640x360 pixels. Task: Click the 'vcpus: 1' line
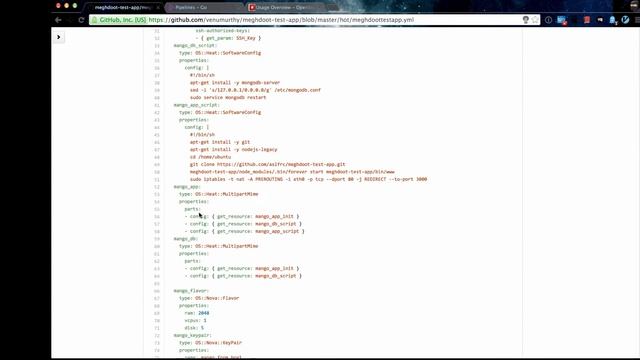click(x=196, y=320)
